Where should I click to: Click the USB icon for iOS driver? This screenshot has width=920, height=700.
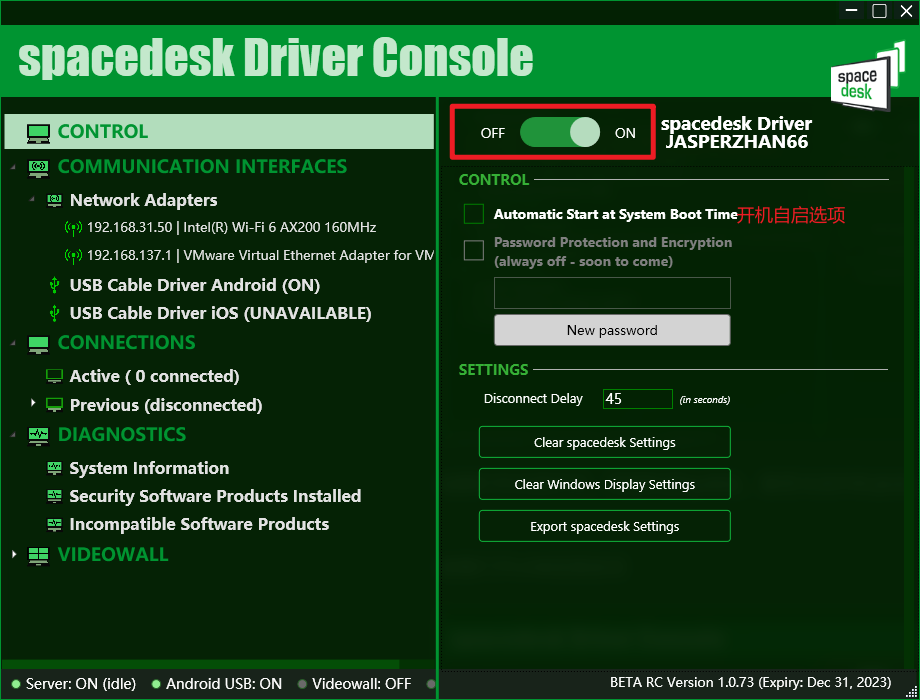(x=55, y=313)
